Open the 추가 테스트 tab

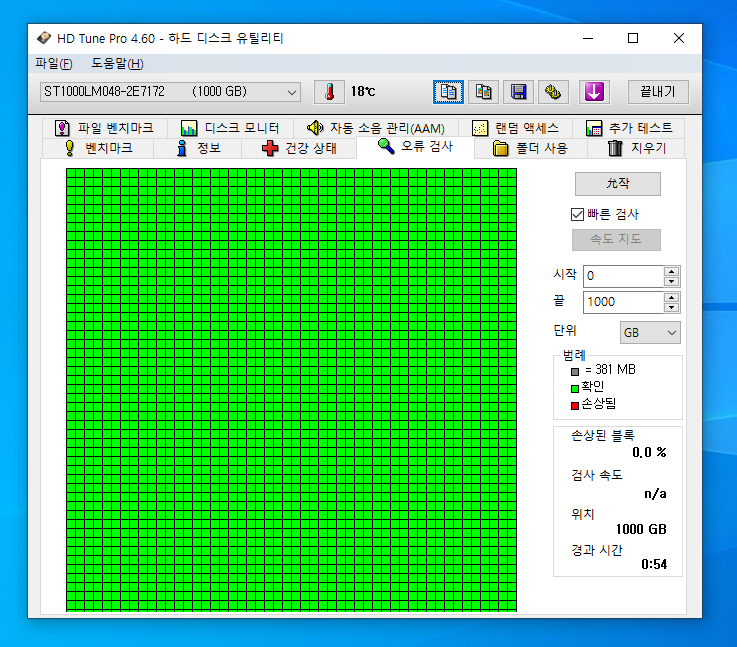628,128
